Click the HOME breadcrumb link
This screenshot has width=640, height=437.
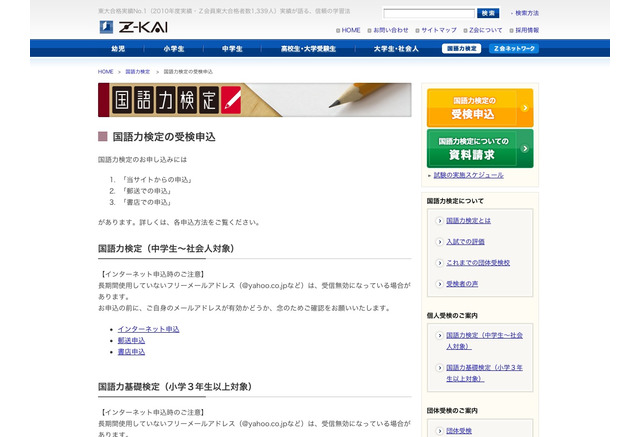[105, 72]
